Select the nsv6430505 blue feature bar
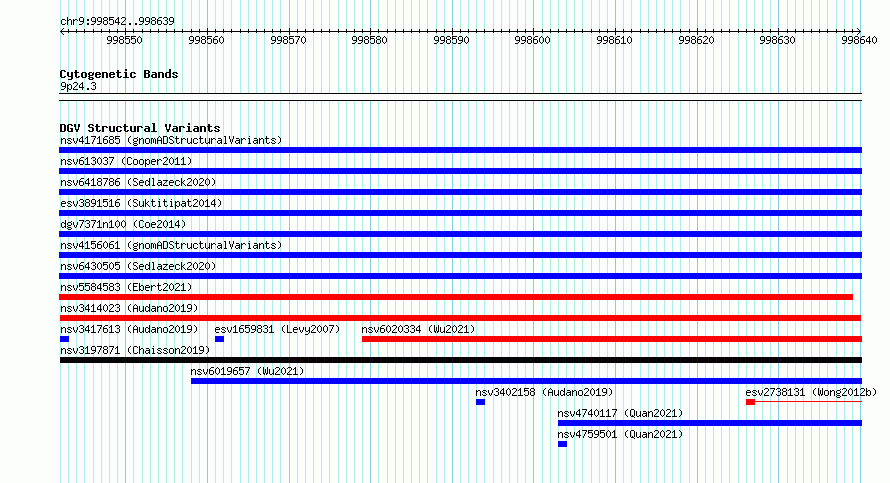Viewport: 890px width, 483px height. pos(460,276)
